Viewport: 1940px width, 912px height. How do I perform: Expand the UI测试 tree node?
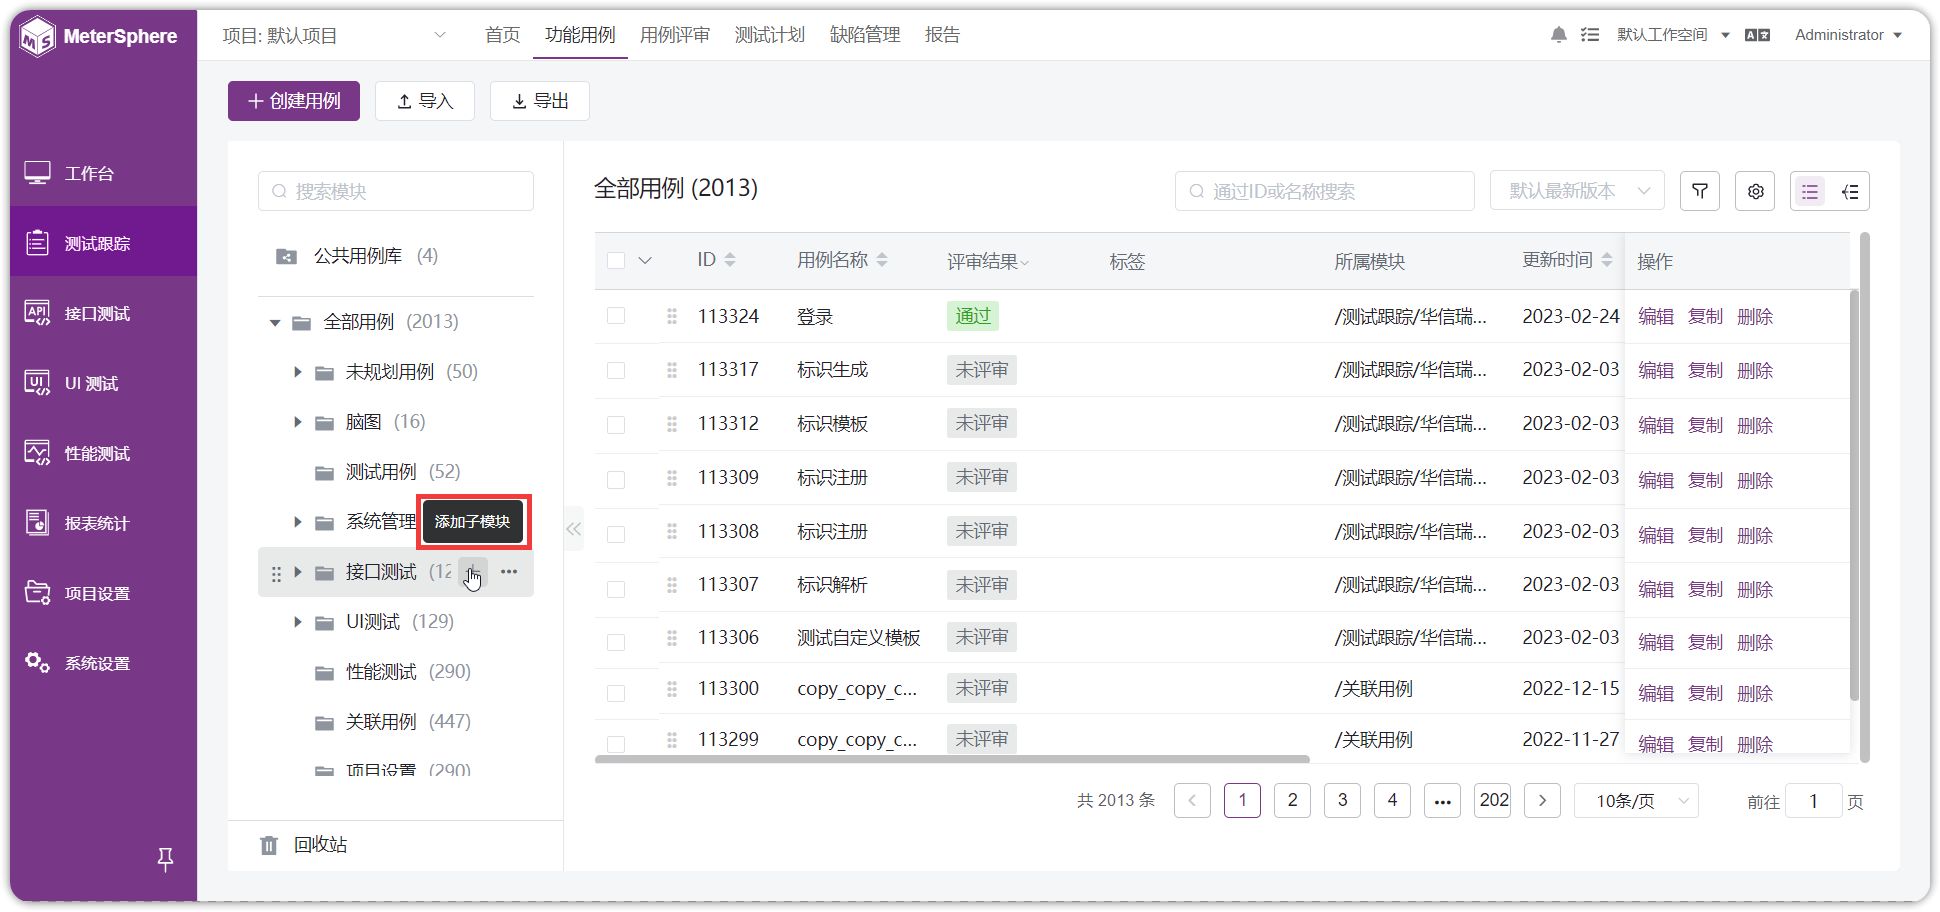(x=297, y=622)
